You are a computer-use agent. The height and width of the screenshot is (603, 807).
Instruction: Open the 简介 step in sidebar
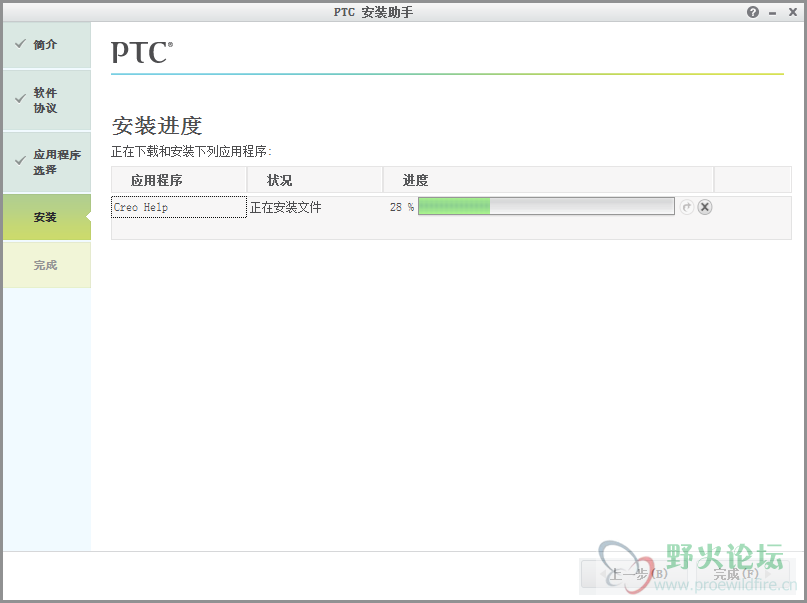[x=47, y=45]
